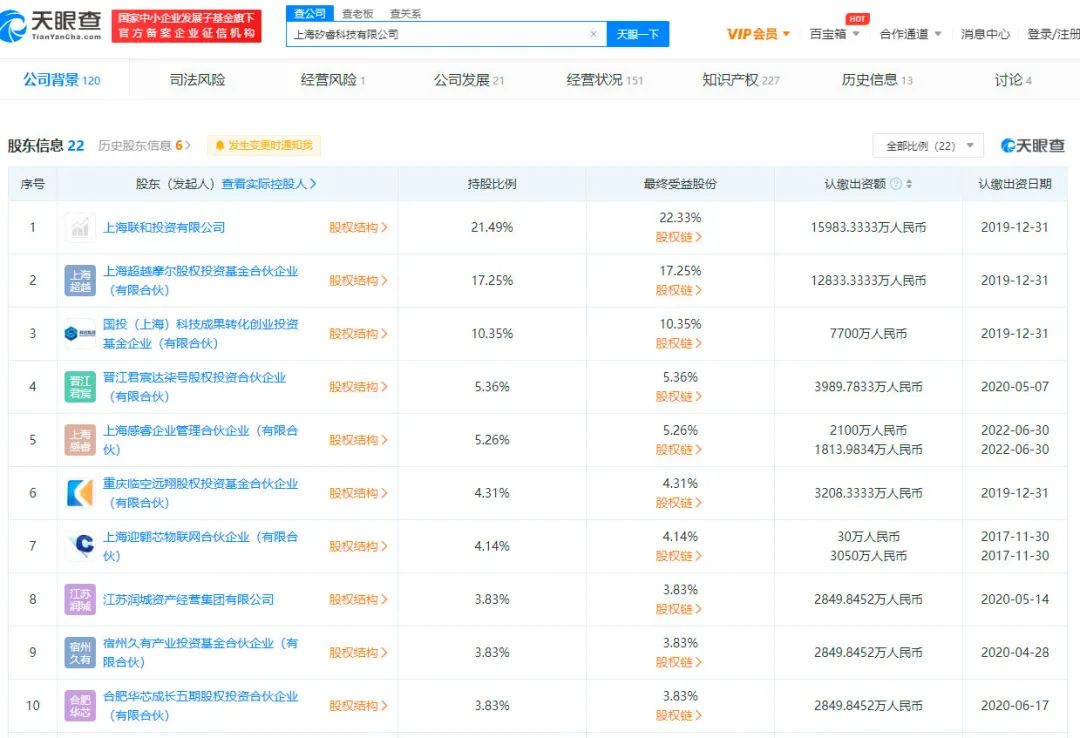The image size is (1080, 738).
Task: Switch to the 查关系 search tab
Action: 405,14
